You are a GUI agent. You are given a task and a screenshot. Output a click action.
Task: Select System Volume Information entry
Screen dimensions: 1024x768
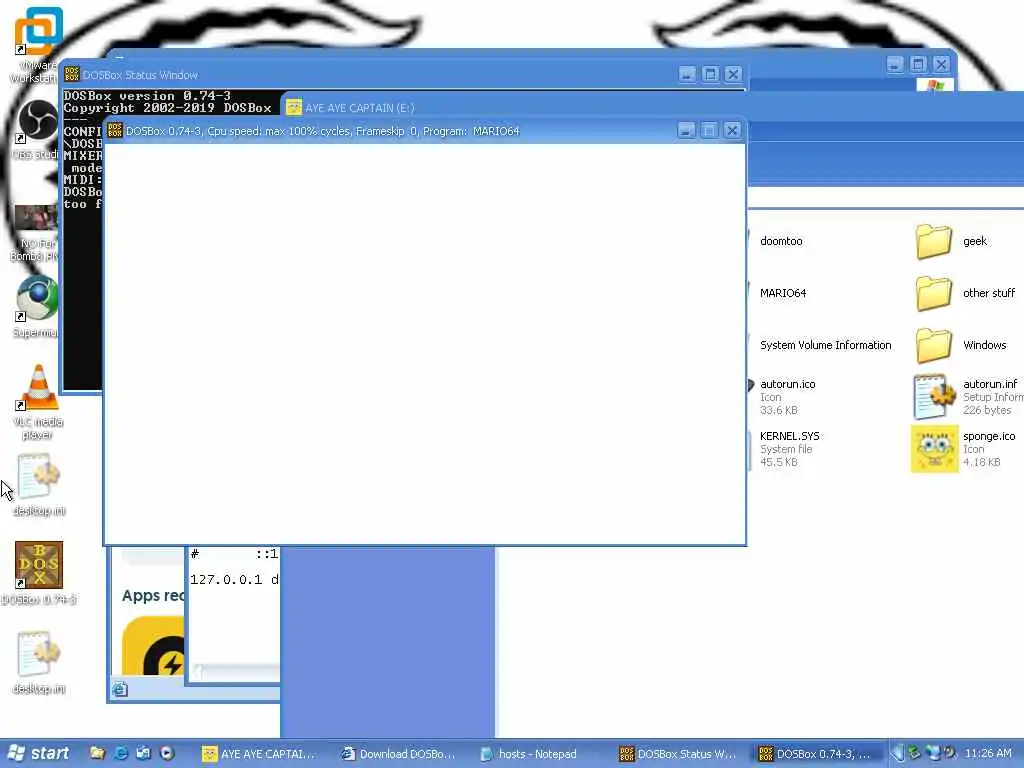click(825, 345)
